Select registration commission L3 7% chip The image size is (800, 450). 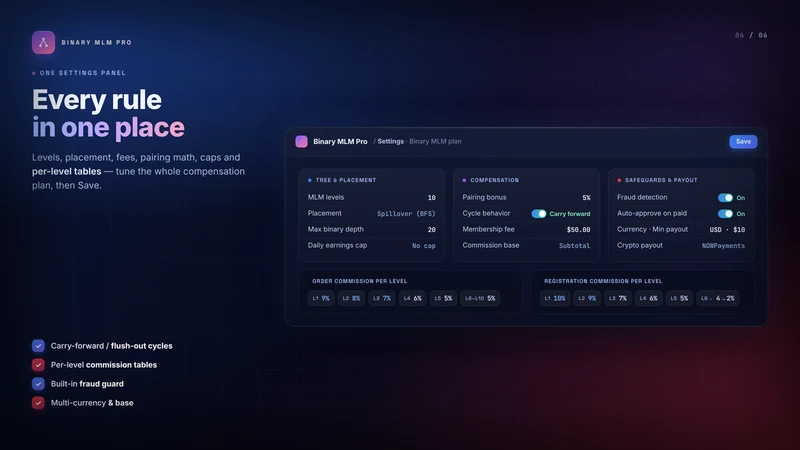[x=618, y=298]
